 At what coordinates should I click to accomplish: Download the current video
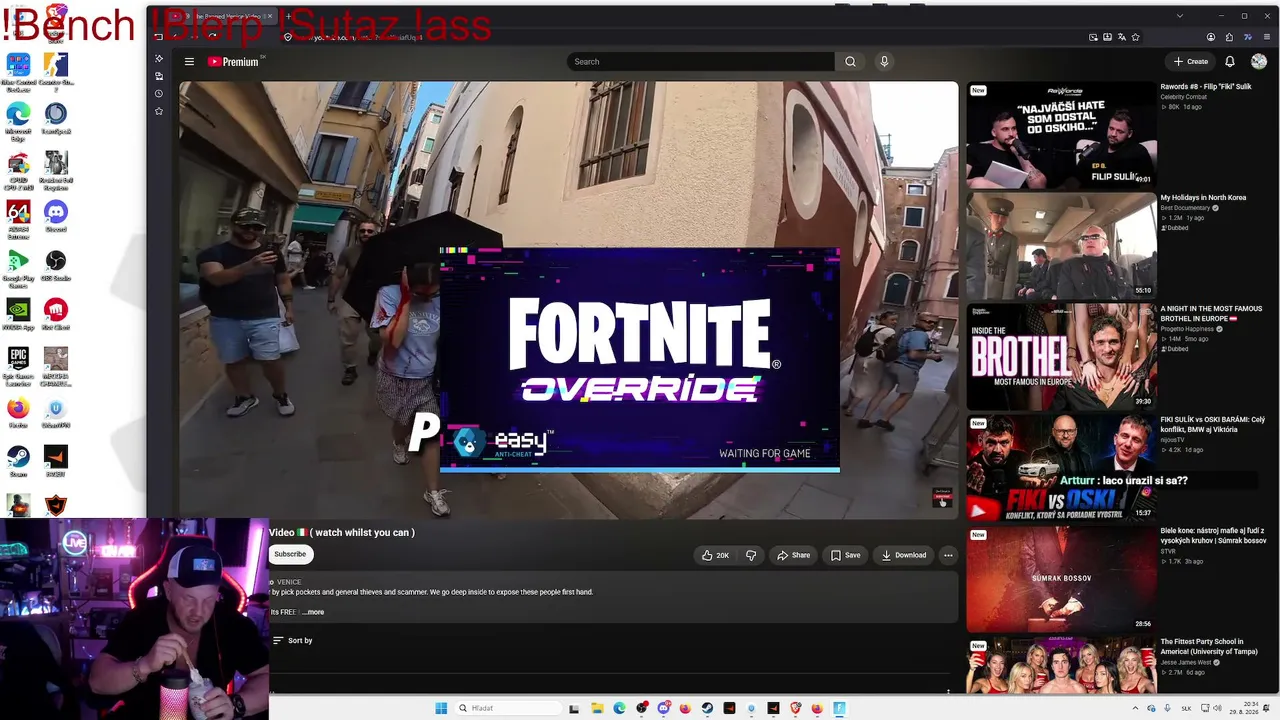click(904, 555)
